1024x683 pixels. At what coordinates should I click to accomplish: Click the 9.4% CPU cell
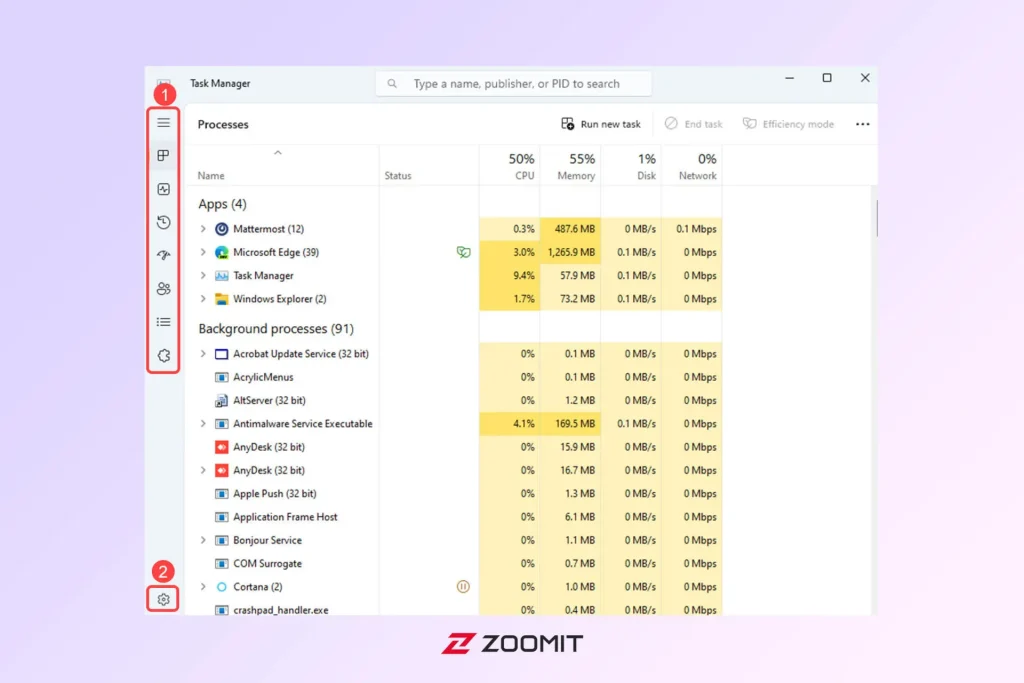tap(509, 276)
